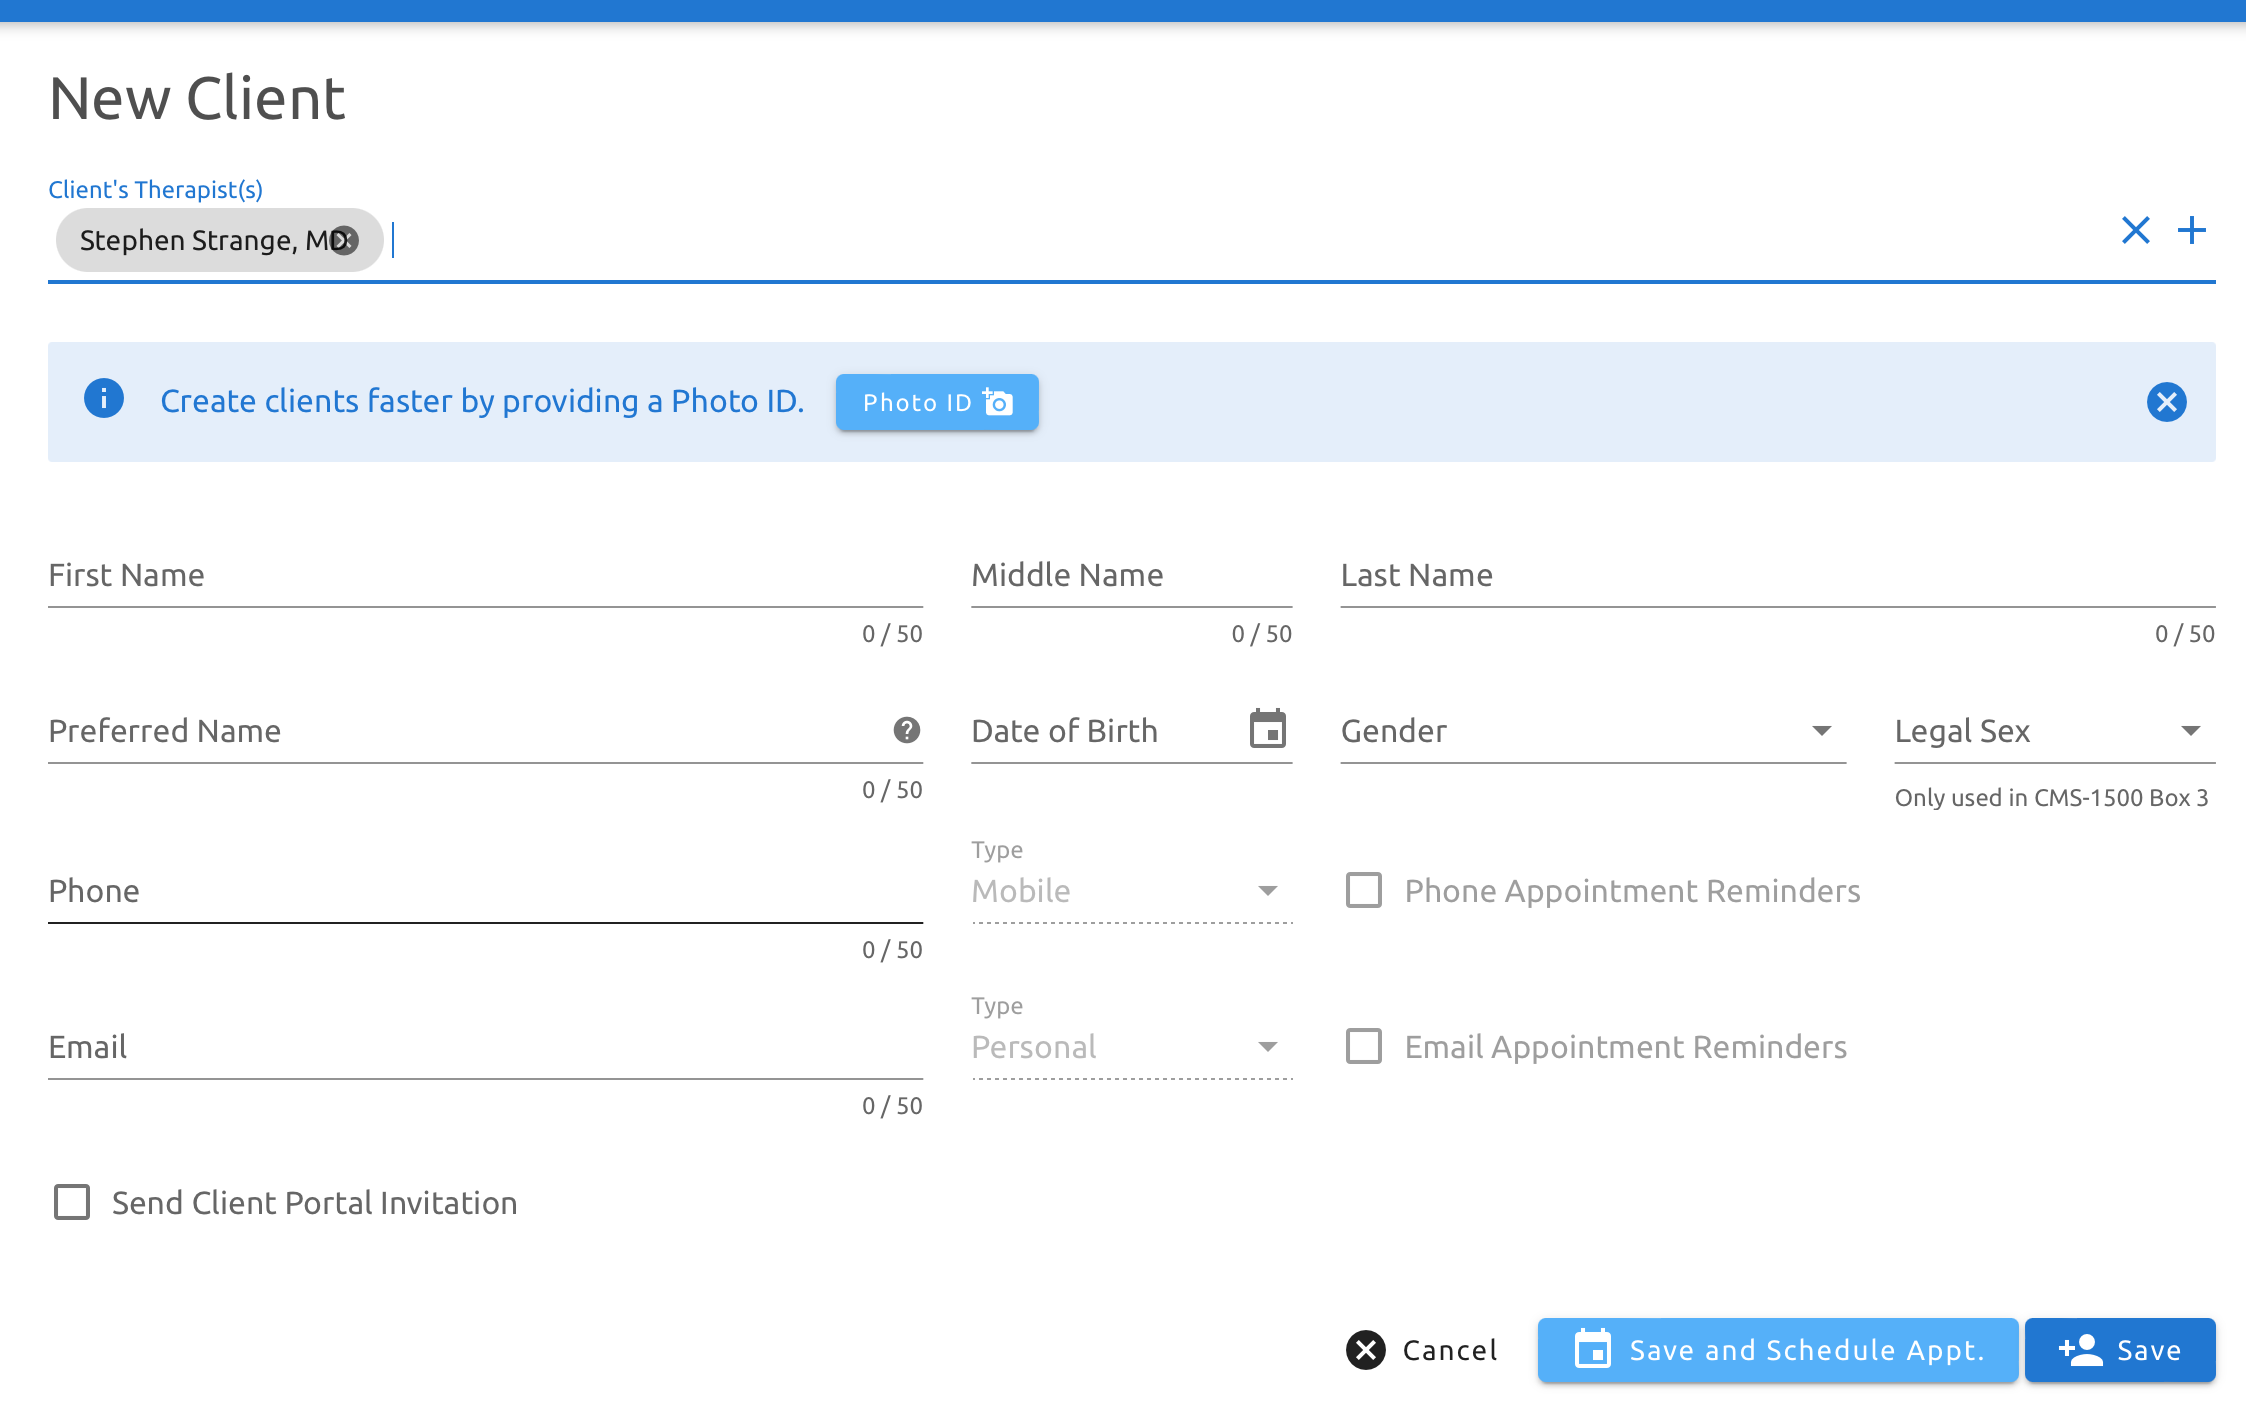Remove Stephen Strange from Client's Therapists
2246x1402 pixels.
[344, 239]
